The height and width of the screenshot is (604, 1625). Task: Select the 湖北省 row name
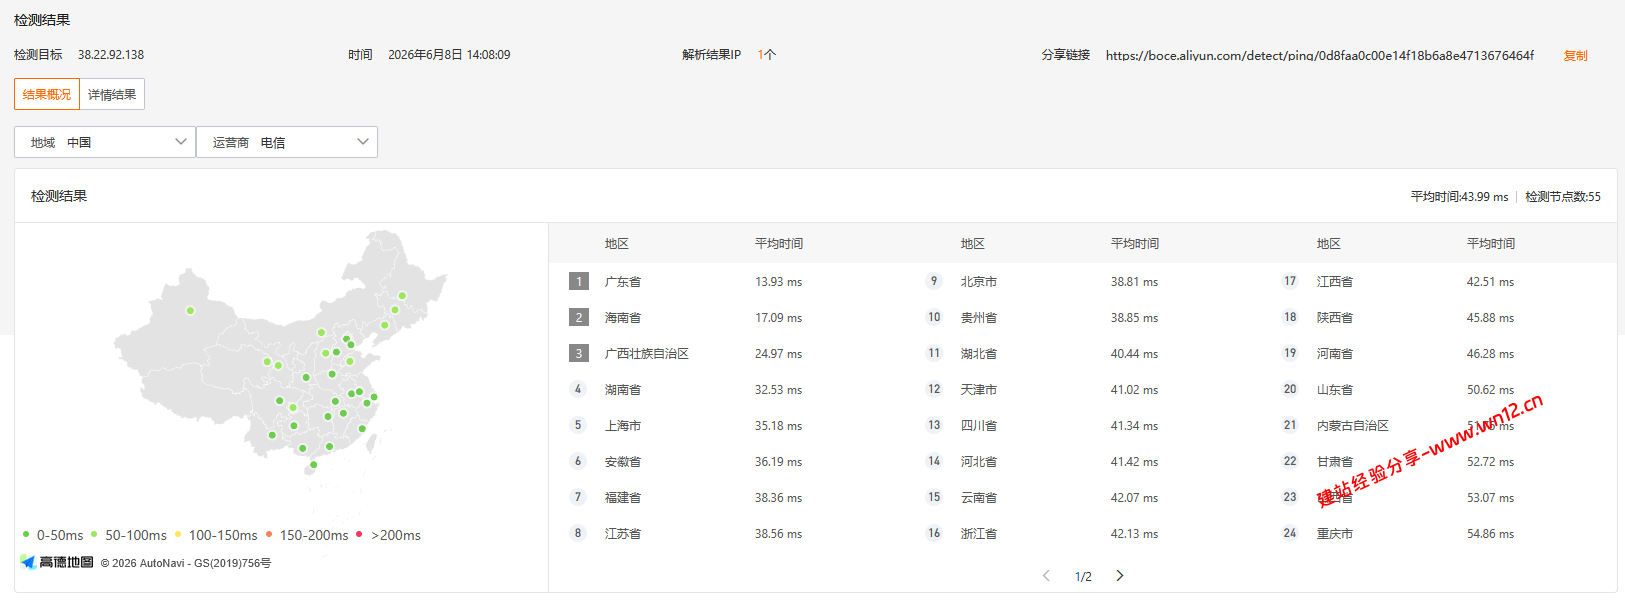point(979,354)
